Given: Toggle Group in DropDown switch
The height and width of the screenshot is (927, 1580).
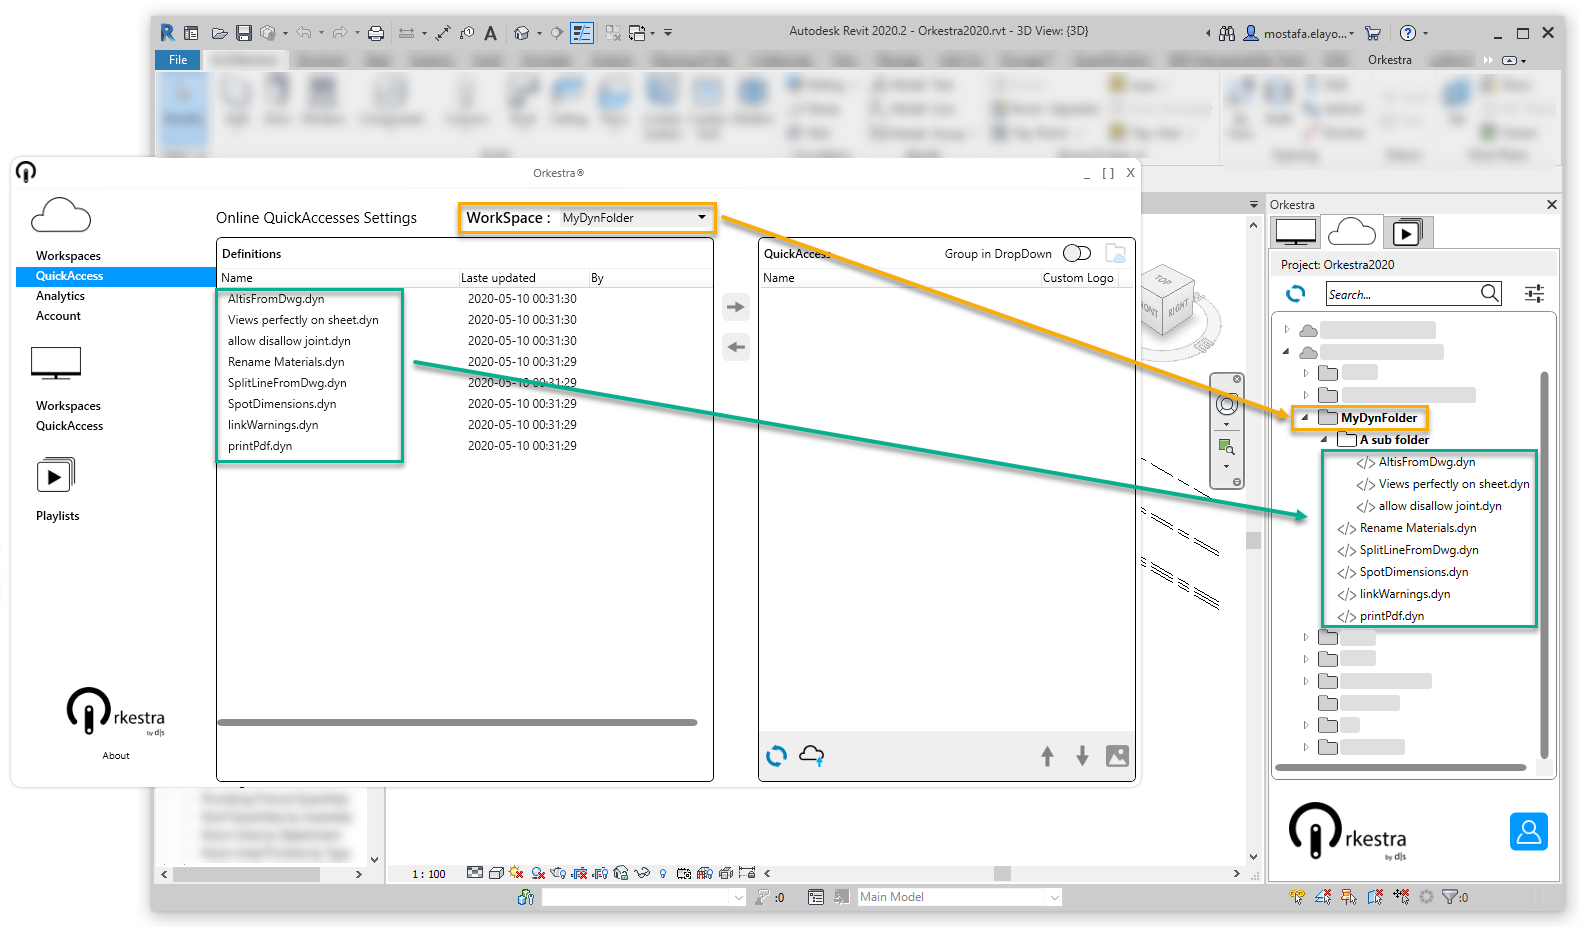Looking at the screenshot, I should coord(1077,253).
